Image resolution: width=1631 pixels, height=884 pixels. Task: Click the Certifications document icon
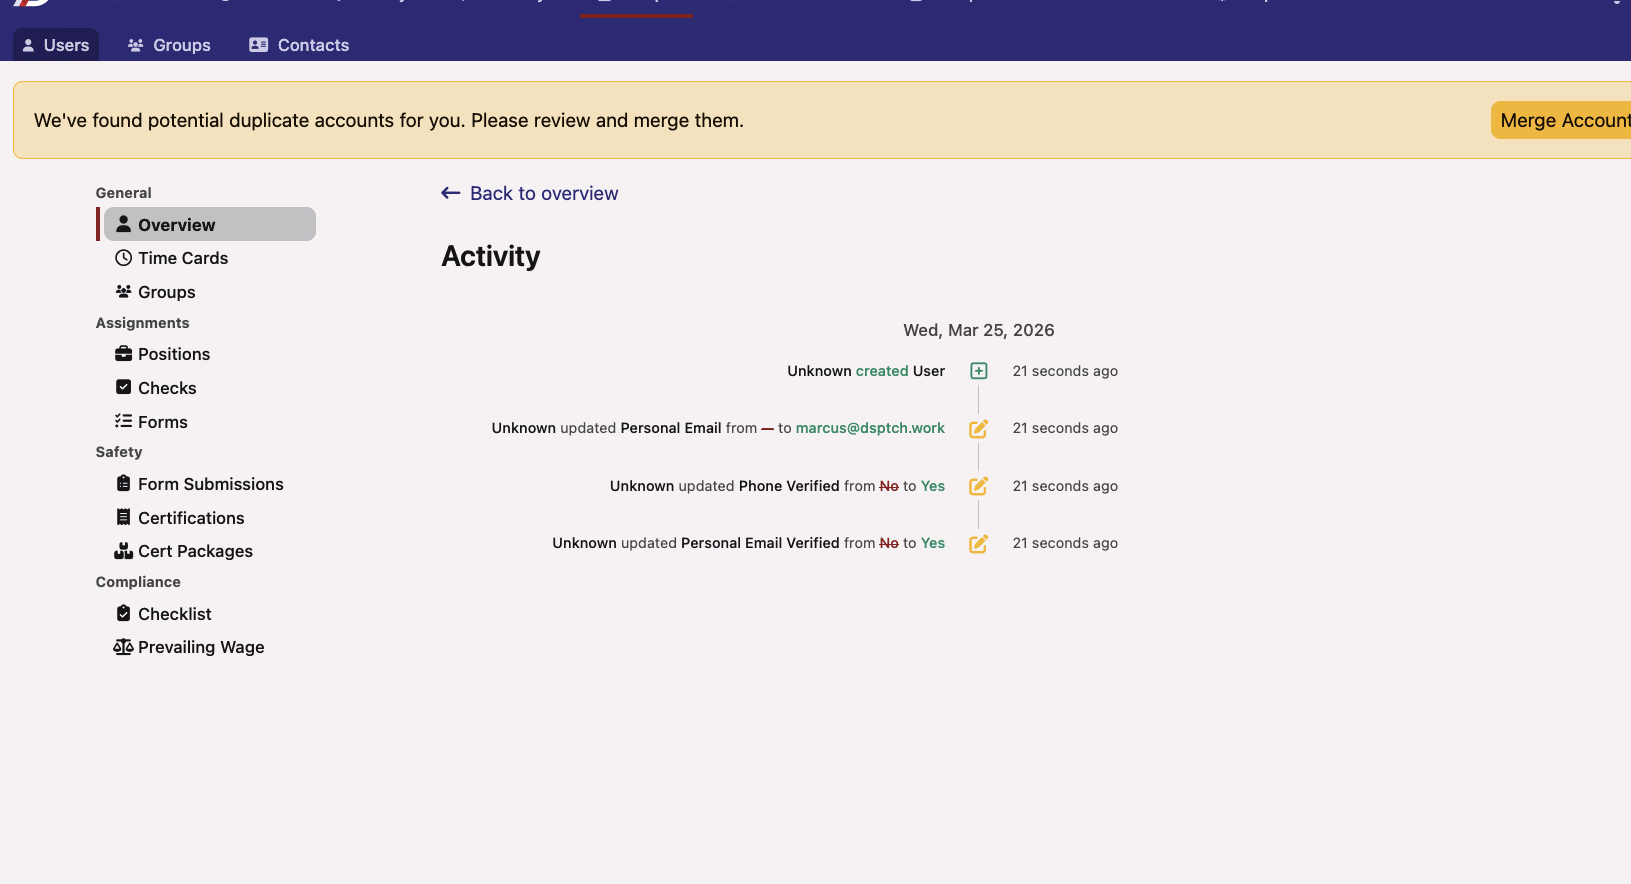pos(124,517)
